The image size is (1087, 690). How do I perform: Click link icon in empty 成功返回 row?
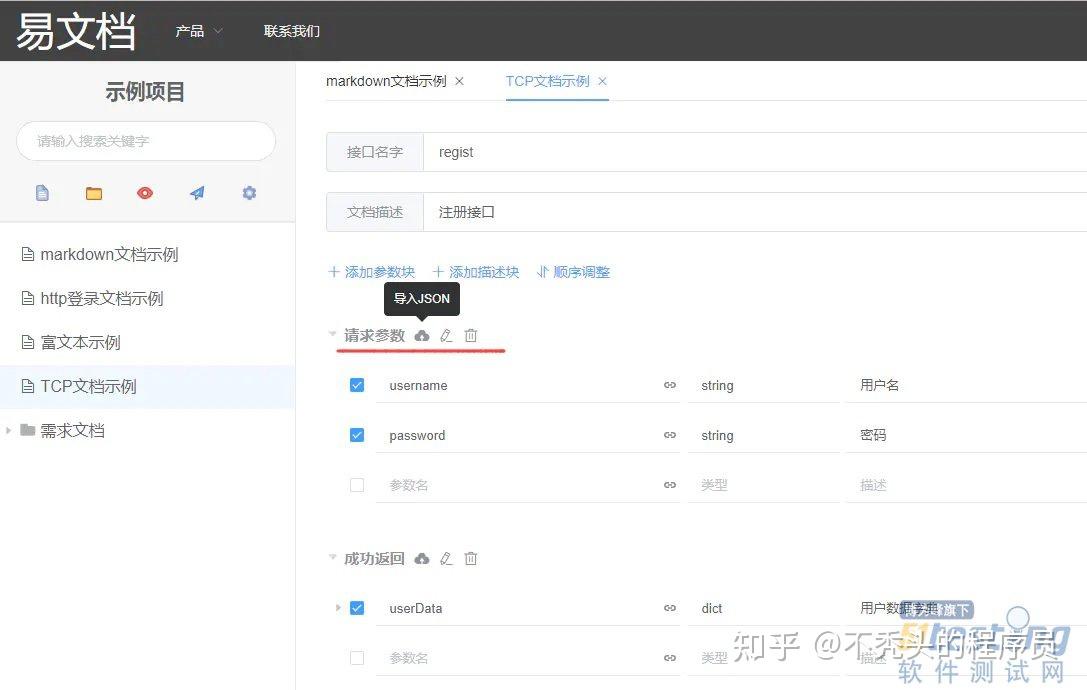click(x=670, y=657)
